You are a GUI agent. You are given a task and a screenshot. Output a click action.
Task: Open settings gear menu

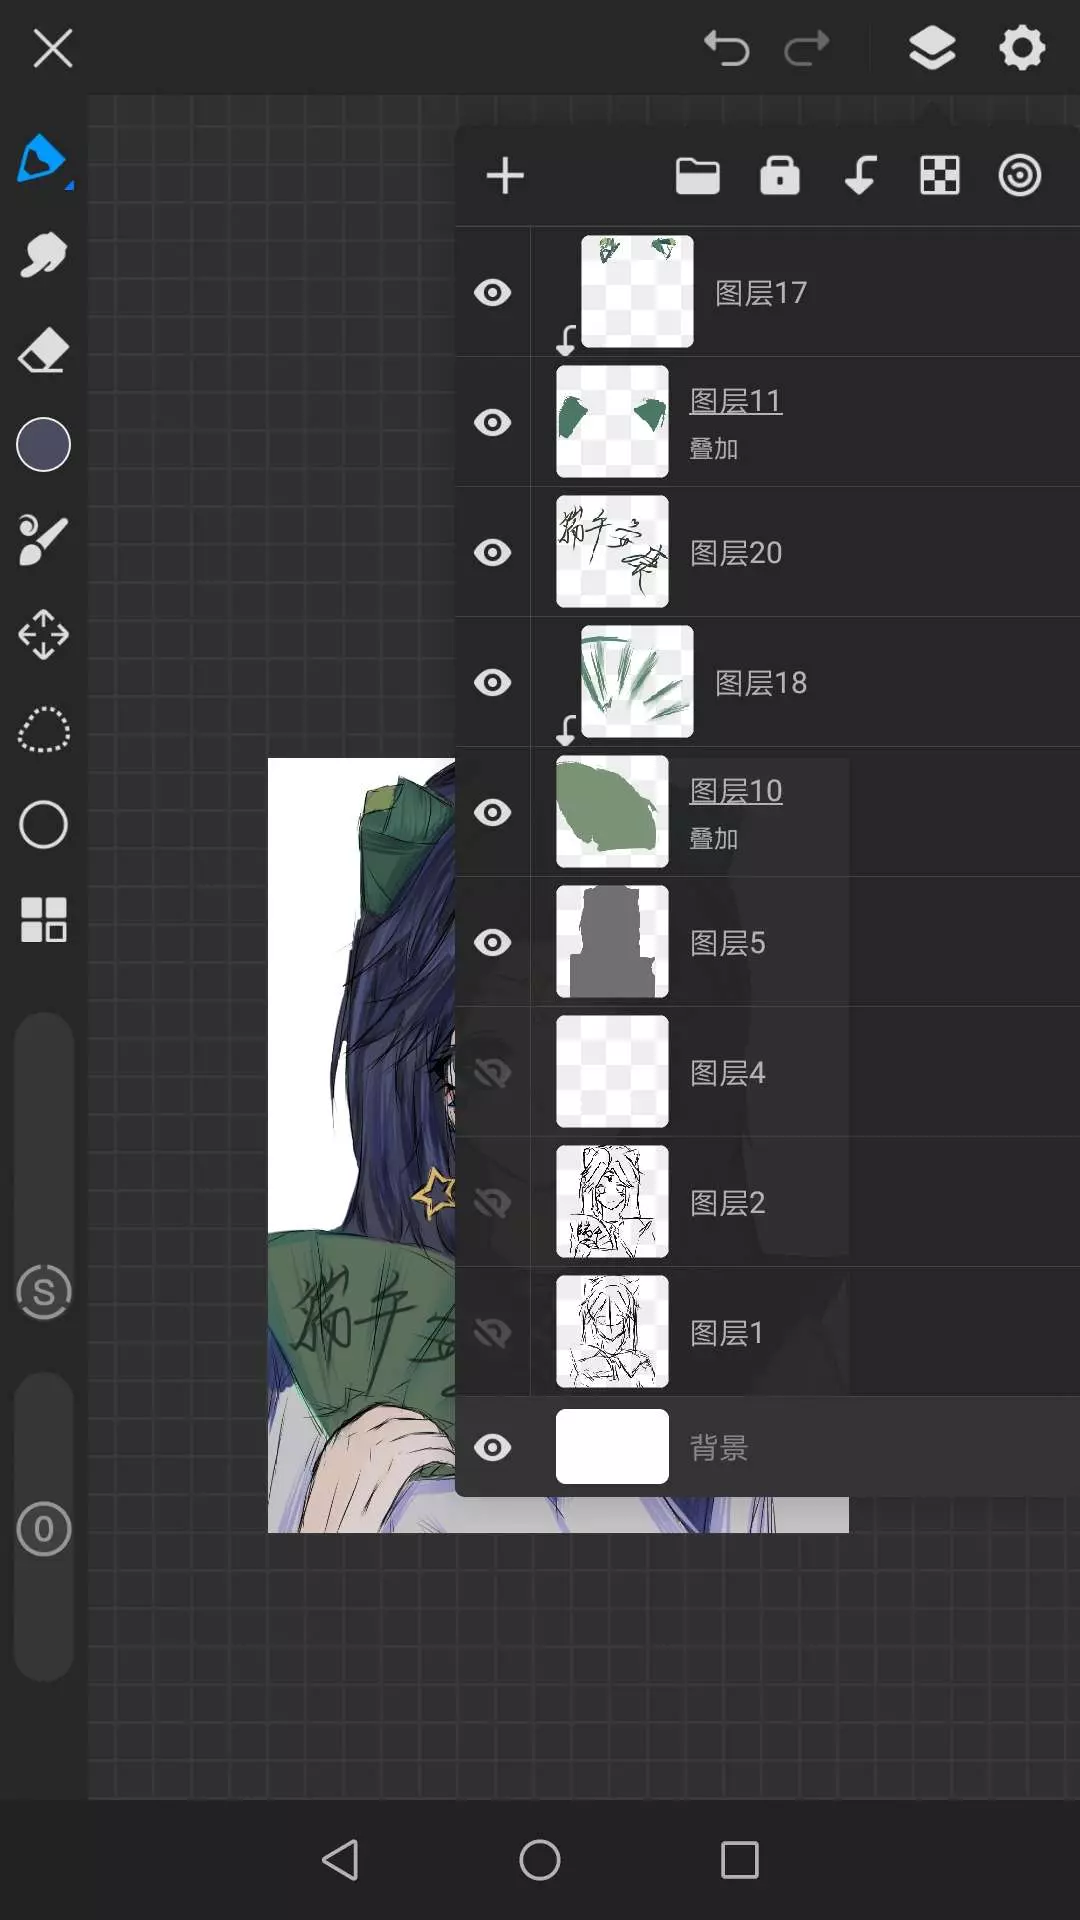coord(1022,48)
